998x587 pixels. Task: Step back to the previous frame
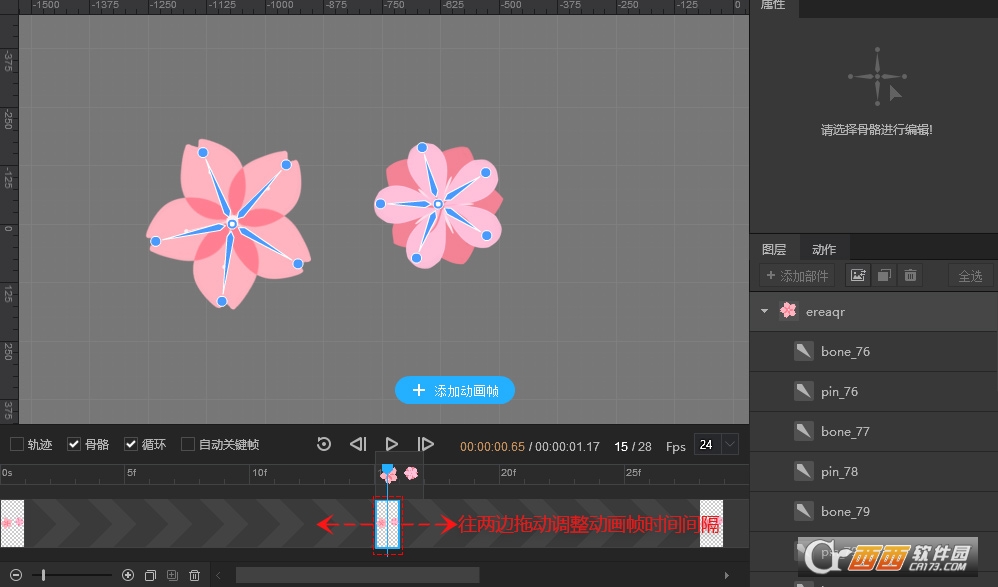pos(358,444)
